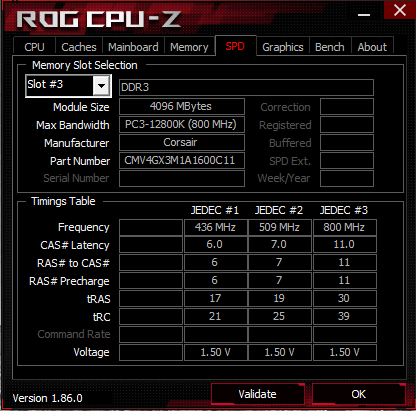Click the 4096 MBytes module size field
416x411 pixels.
point(182,106)
